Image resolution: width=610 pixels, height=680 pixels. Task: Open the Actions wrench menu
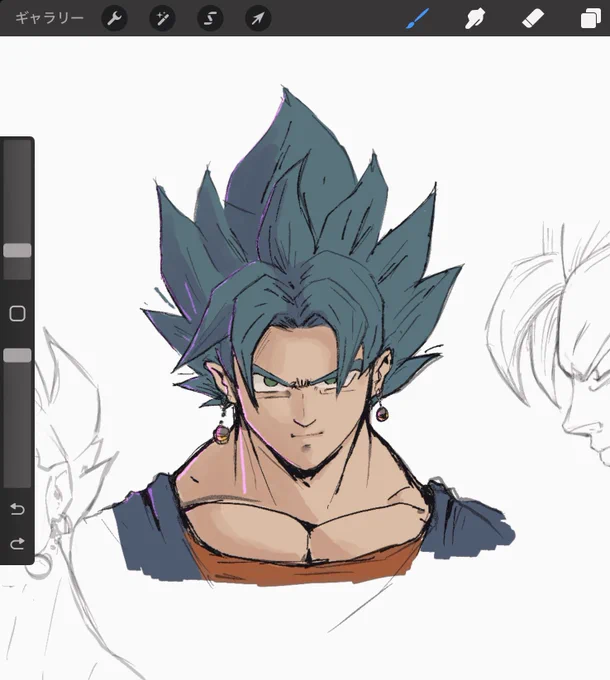click(114, 18)
